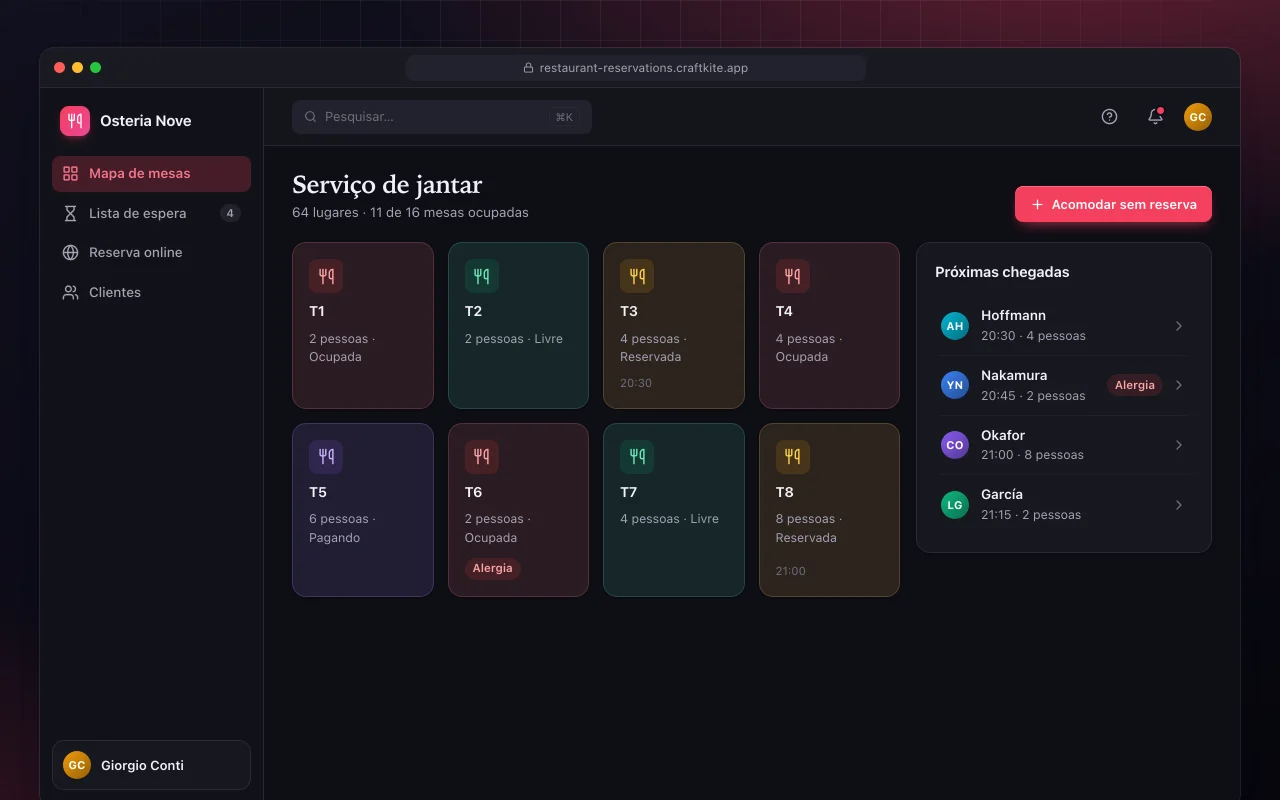This screenshot has width=1280, height=800.
Task: Select the hourglass icon for Lista de espera
Action: 70,213
